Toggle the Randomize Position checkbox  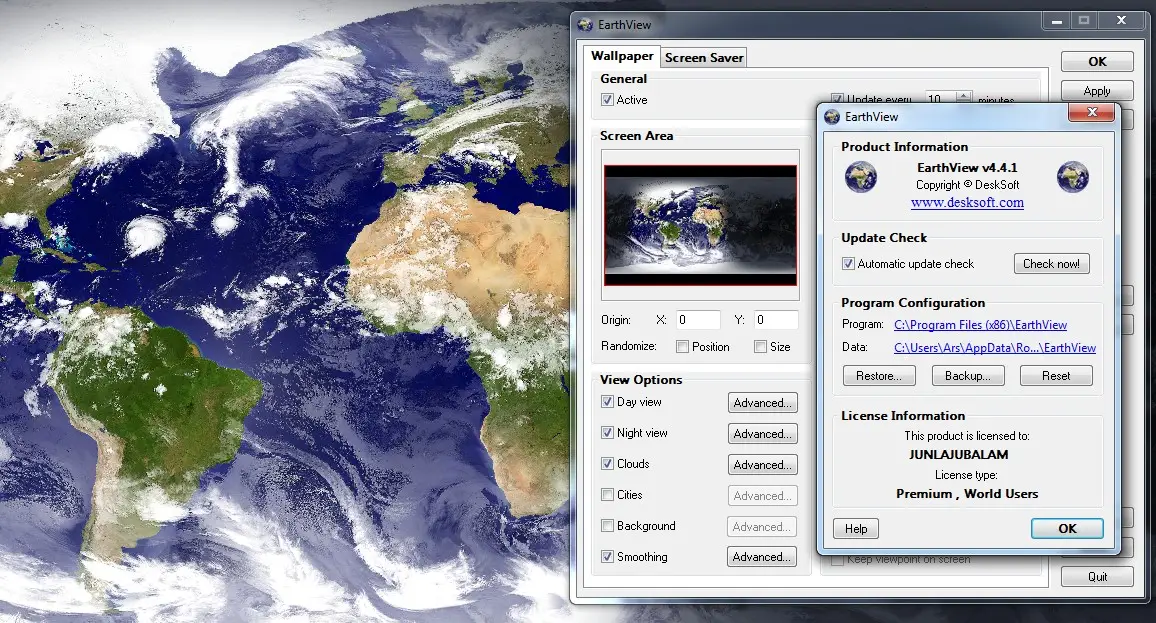tap(683, 347)
